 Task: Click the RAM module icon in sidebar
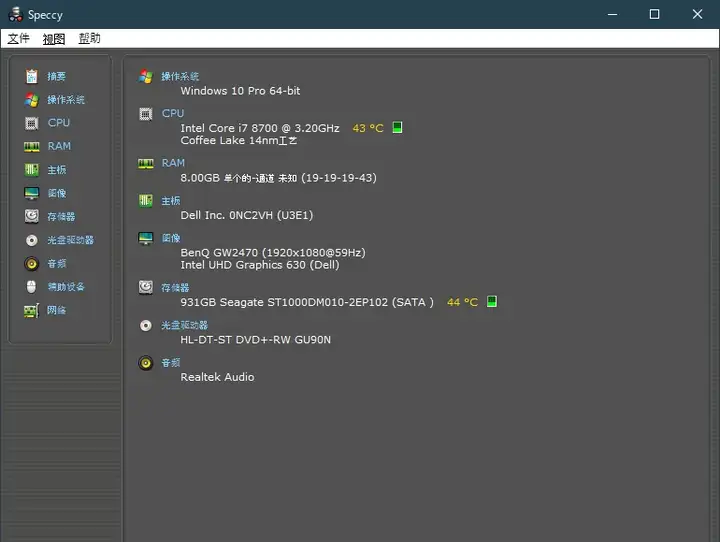(32, 147)
